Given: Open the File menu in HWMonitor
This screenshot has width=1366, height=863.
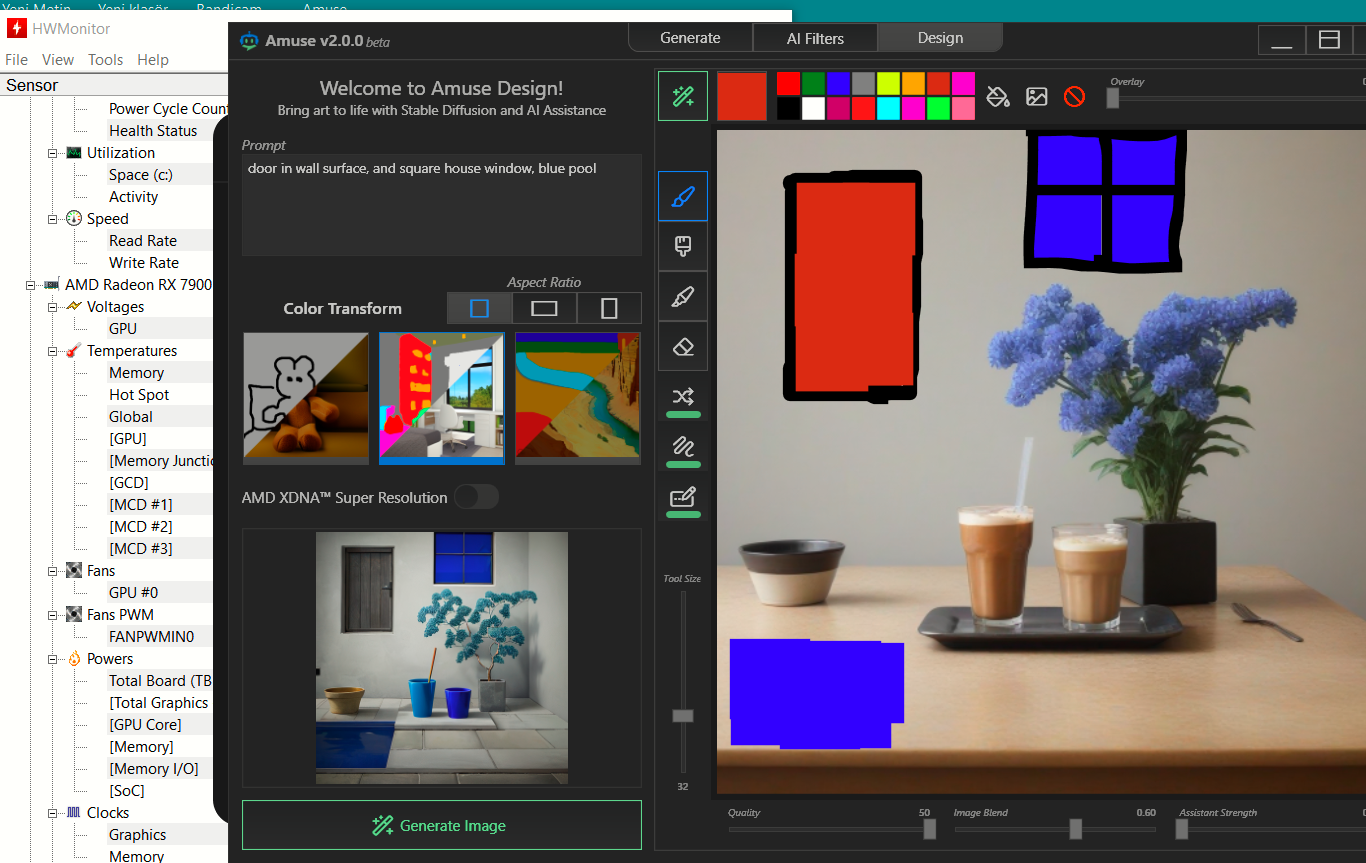Looking at the screenshot, I should pyautogui.click(x=17, y=60).
